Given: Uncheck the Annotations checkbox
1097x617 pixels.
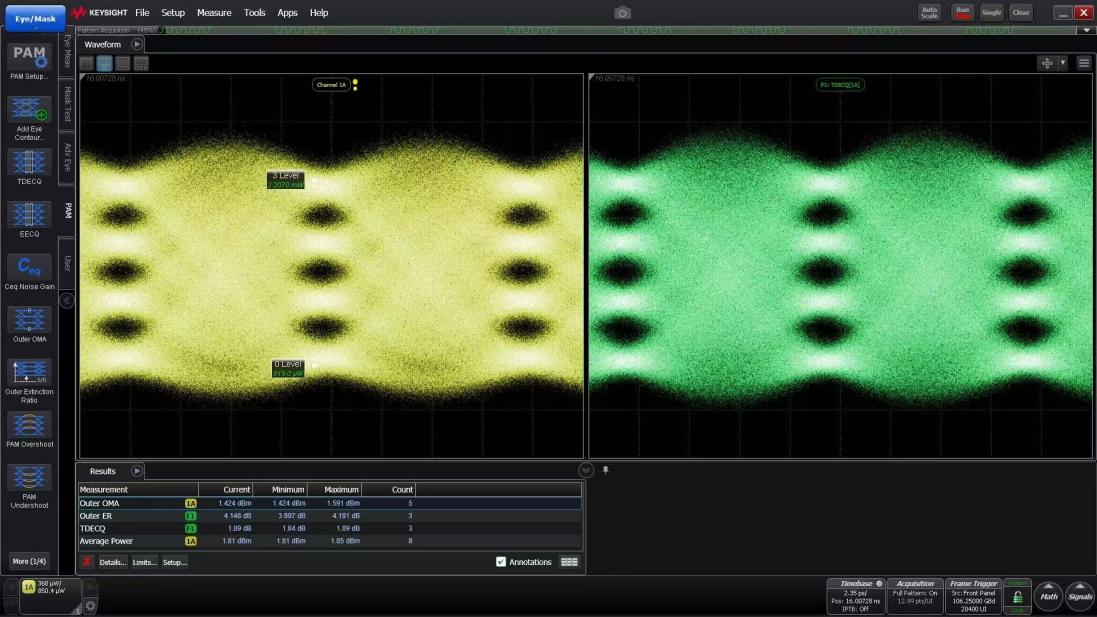Looking at the screenshot, I should click(501, 562).
